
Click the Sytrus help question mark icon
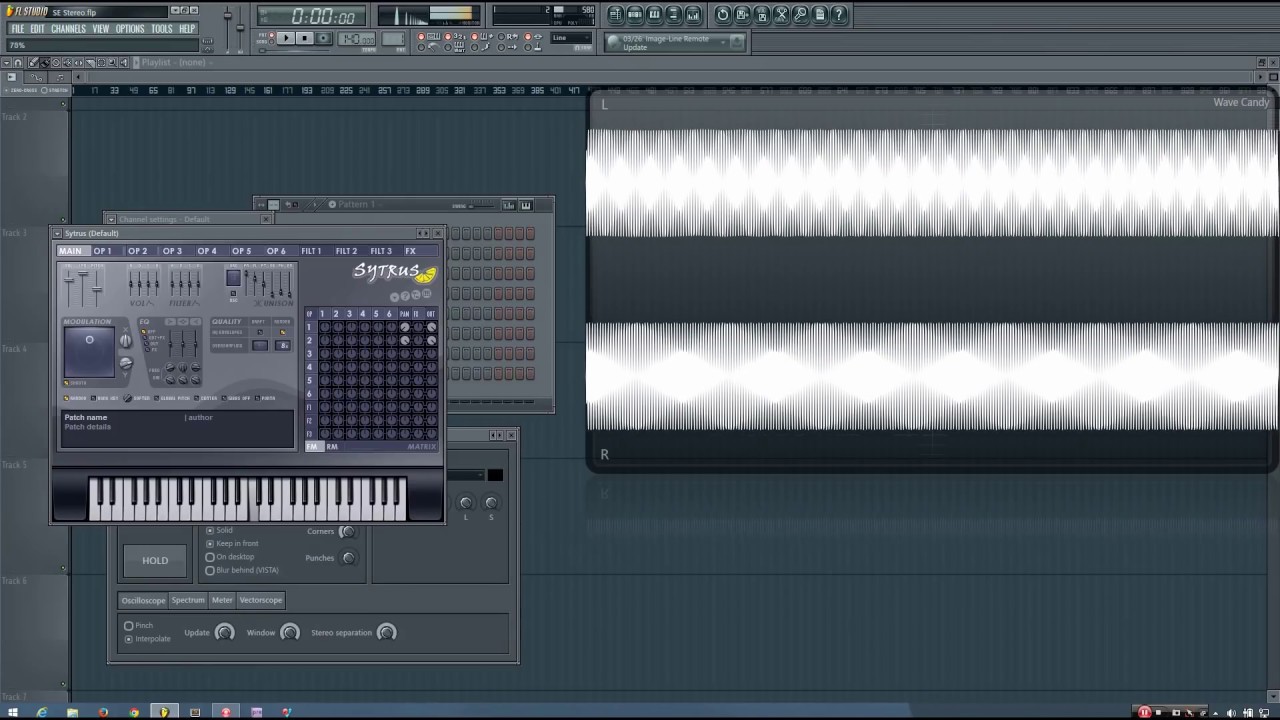coord(405,296)
